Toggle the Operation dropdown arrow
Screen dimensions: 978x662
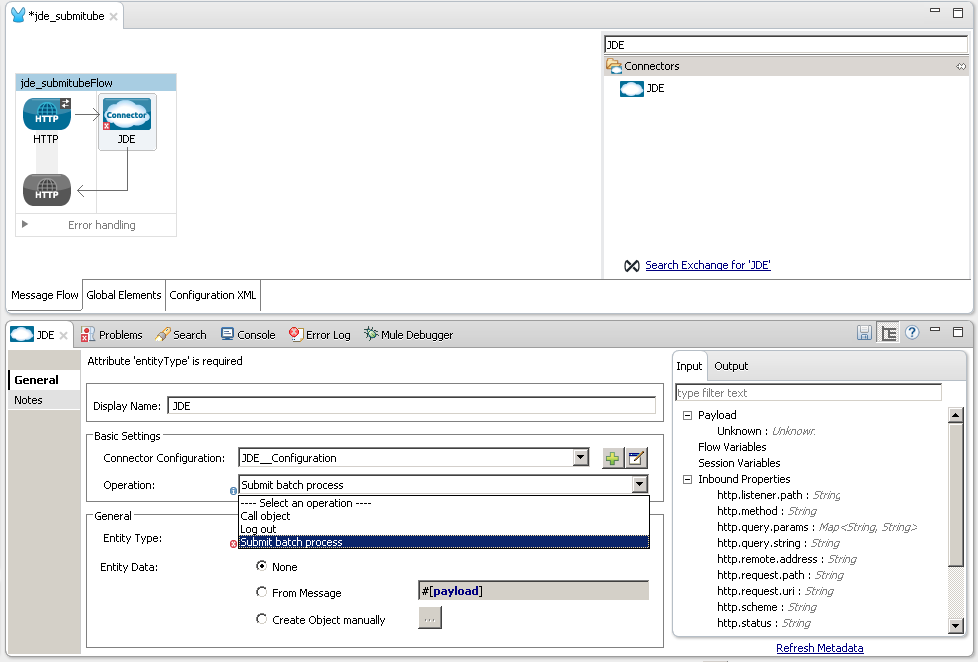[x=639, y=484]
